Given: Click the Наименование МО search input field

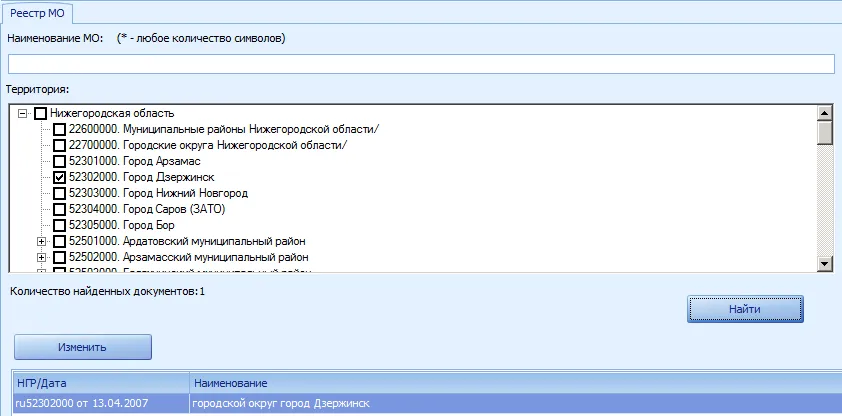Looking at the screenshot, I should [420, 64].
